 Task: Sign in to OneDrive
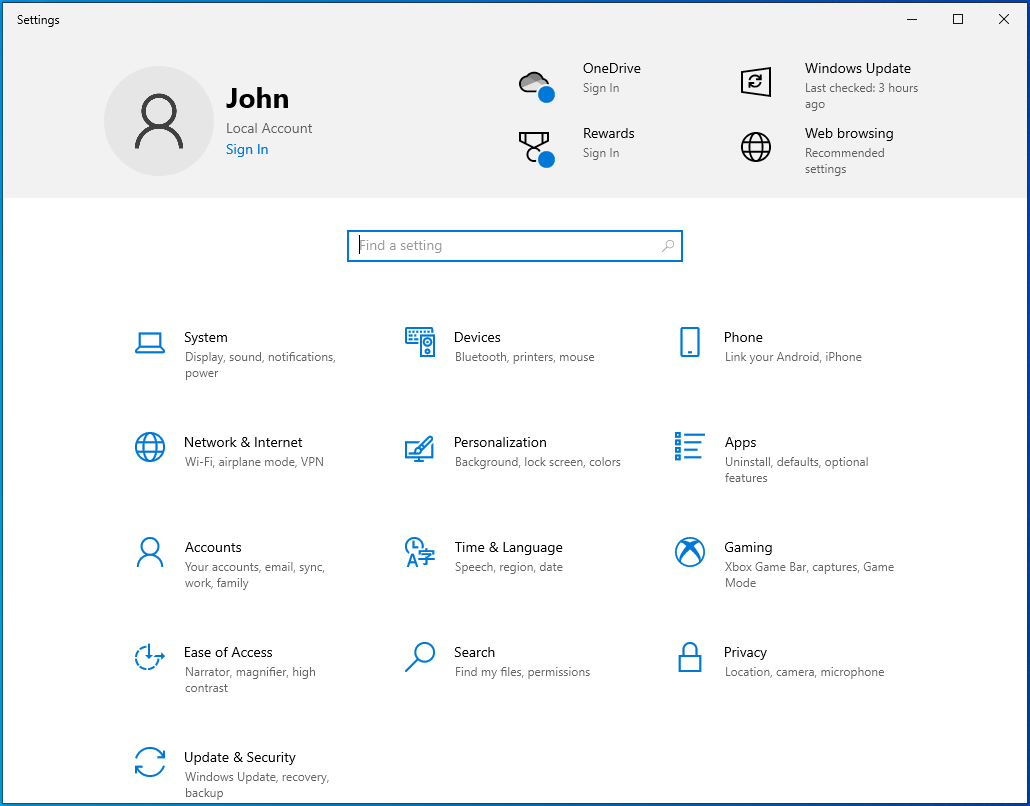point(612,77)
